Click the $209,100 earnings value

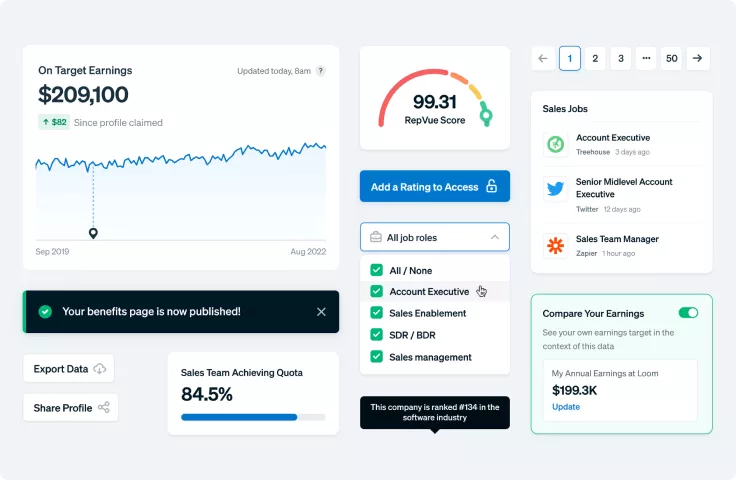83,95
